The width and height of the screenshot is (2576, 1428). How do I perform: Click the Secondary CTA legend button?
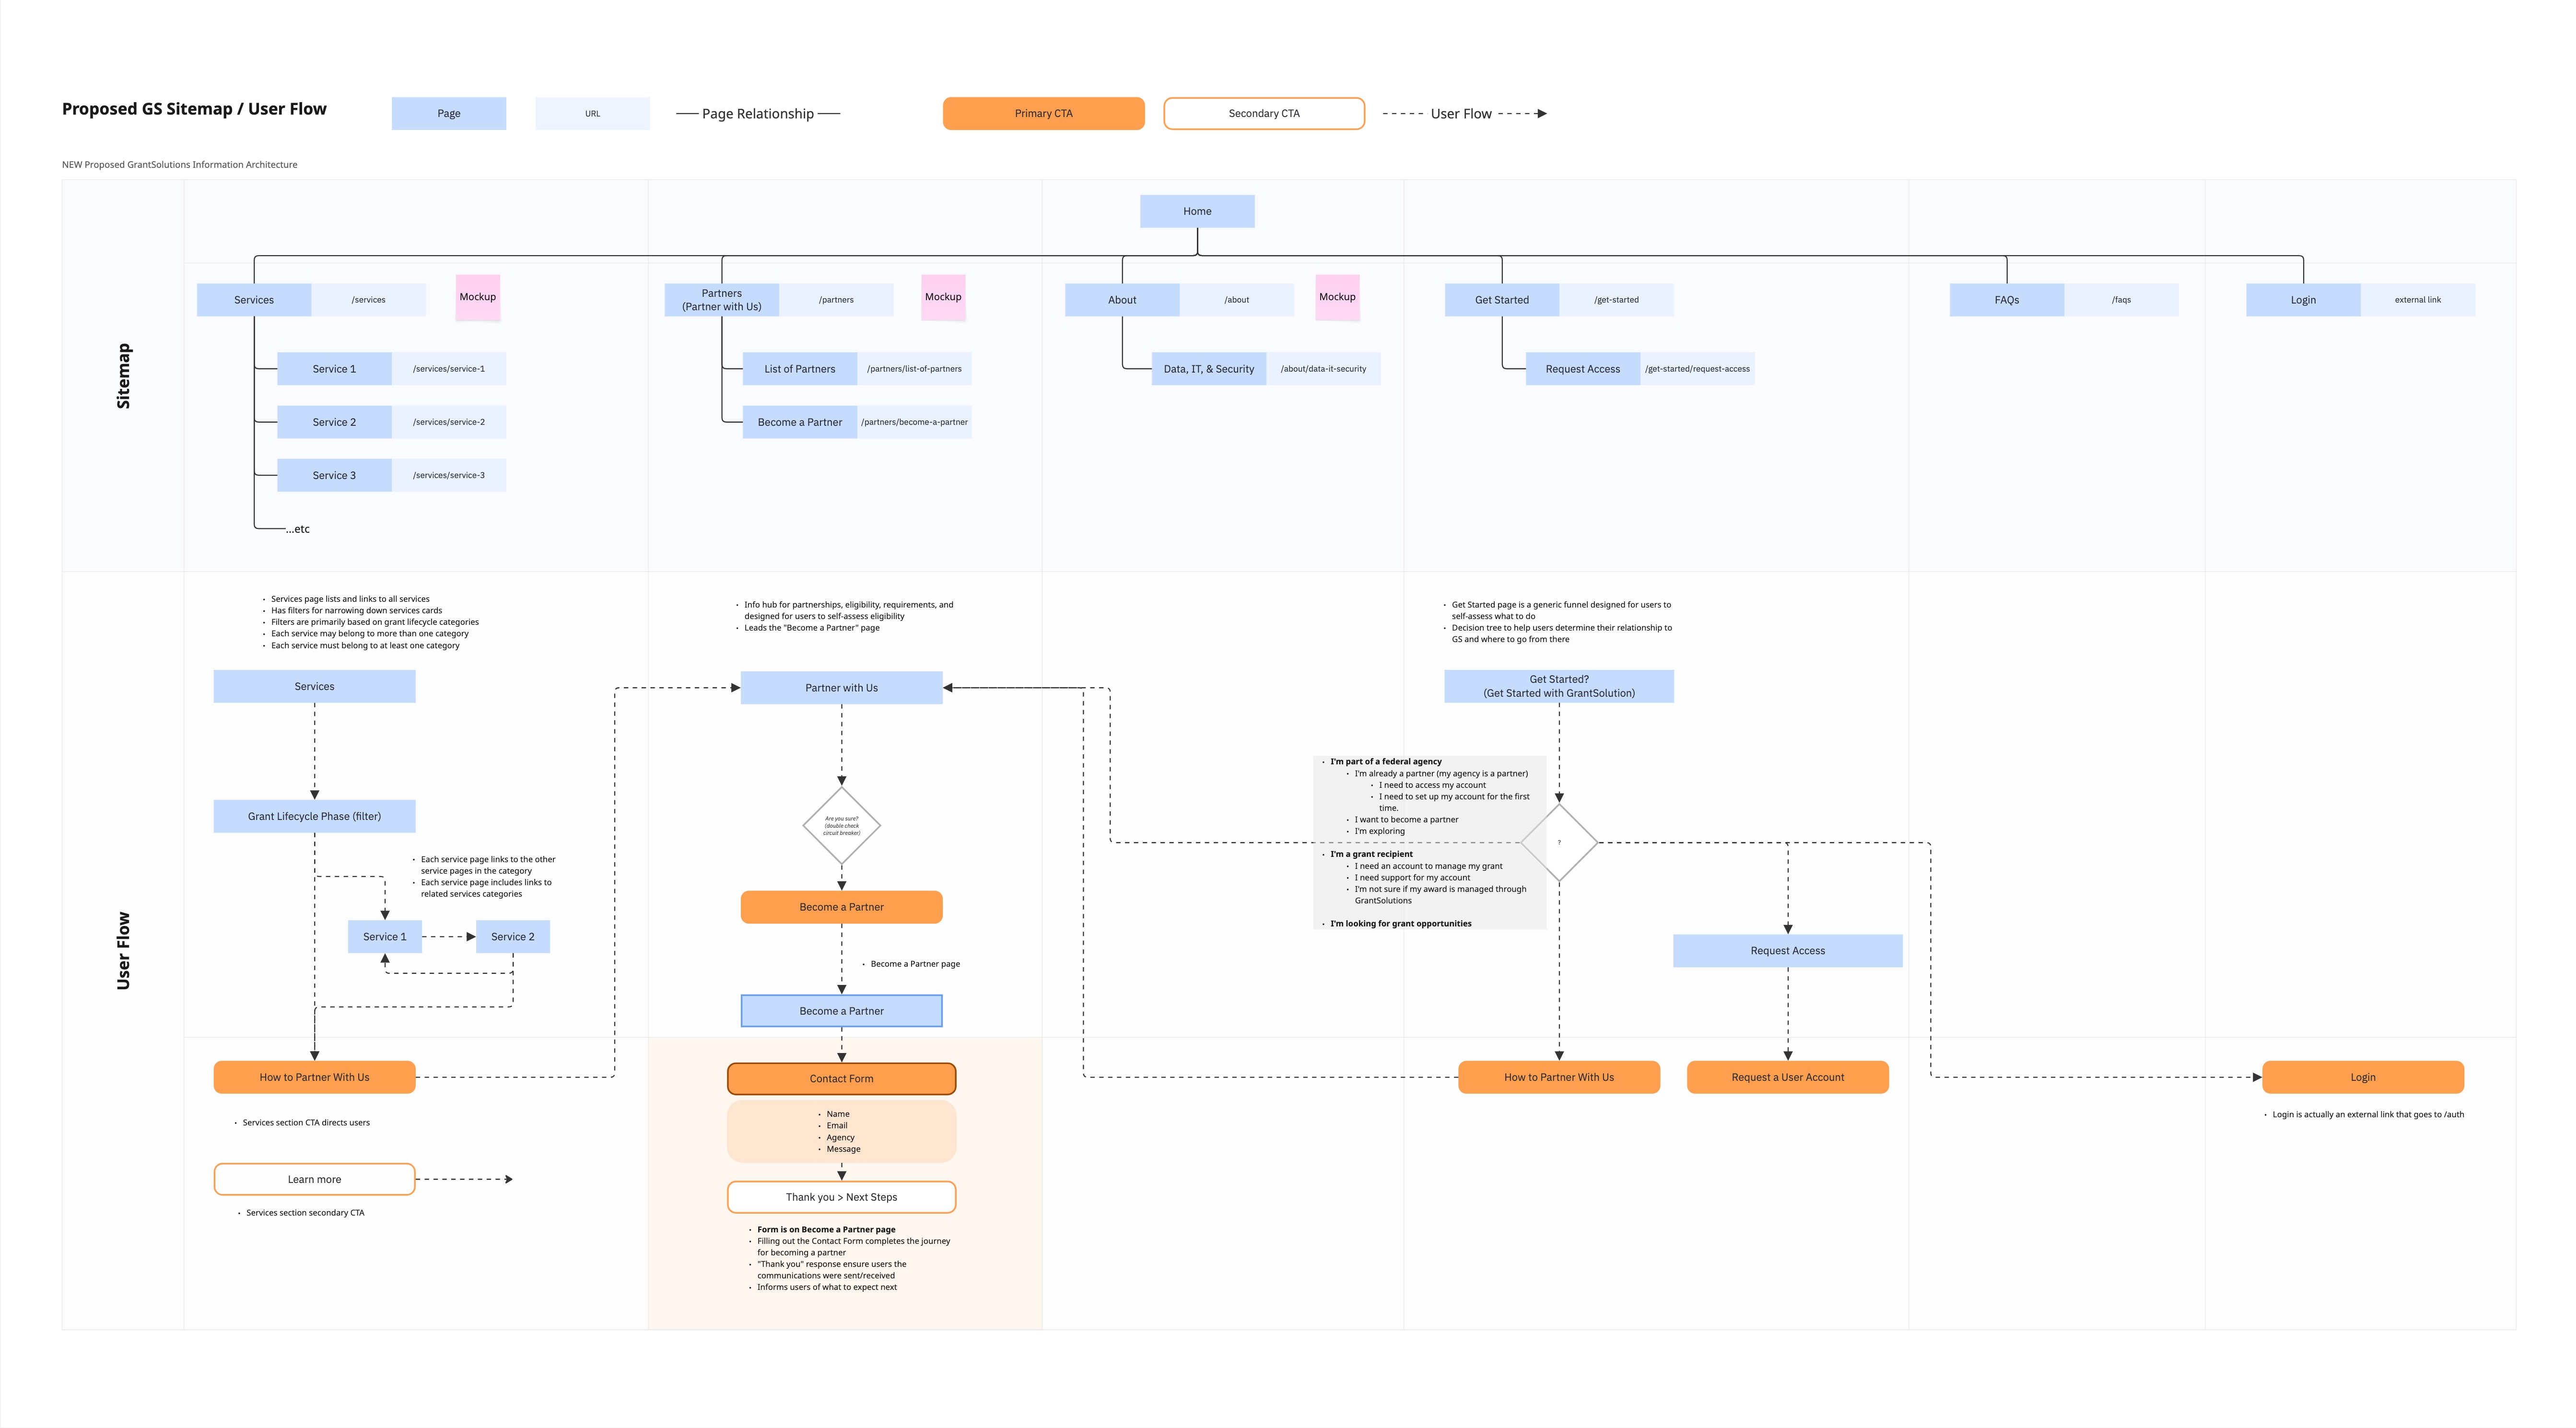(x=1264, y=113)
